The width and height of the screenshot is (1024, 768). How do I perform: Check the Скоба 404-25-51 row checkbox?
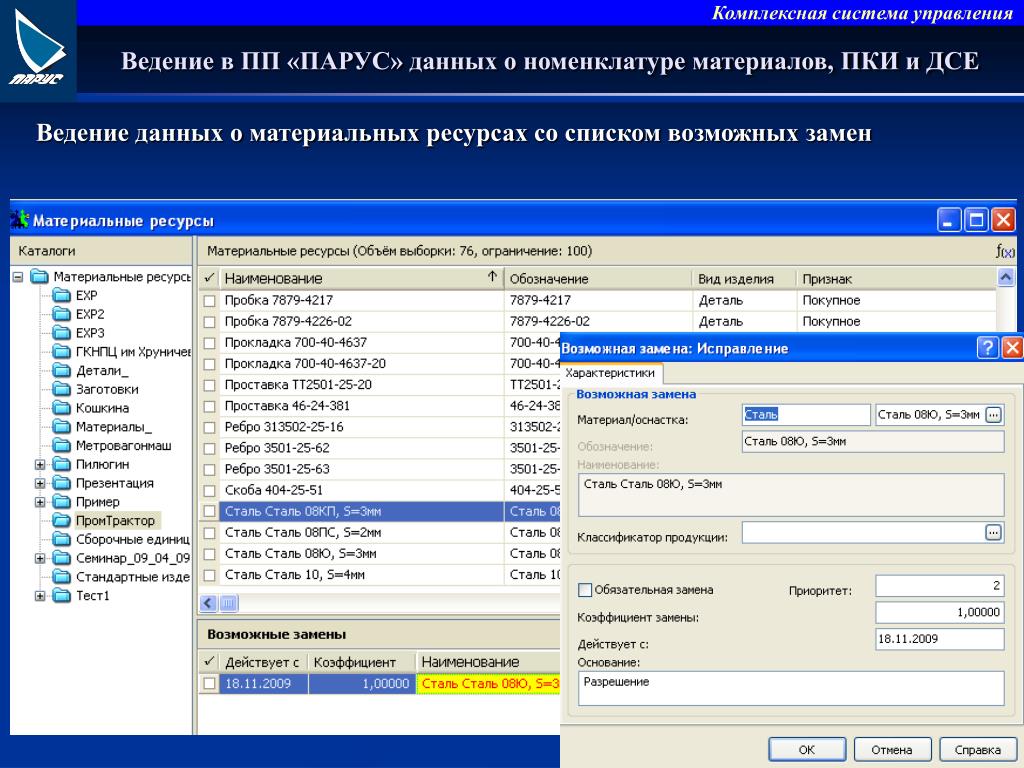click(209, 490)
